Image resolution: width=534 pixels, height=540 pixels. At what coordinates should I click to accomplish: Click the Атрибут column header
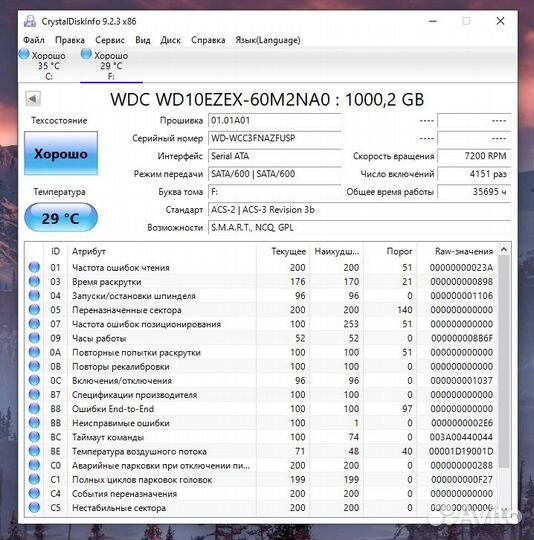tap(162, 251)
